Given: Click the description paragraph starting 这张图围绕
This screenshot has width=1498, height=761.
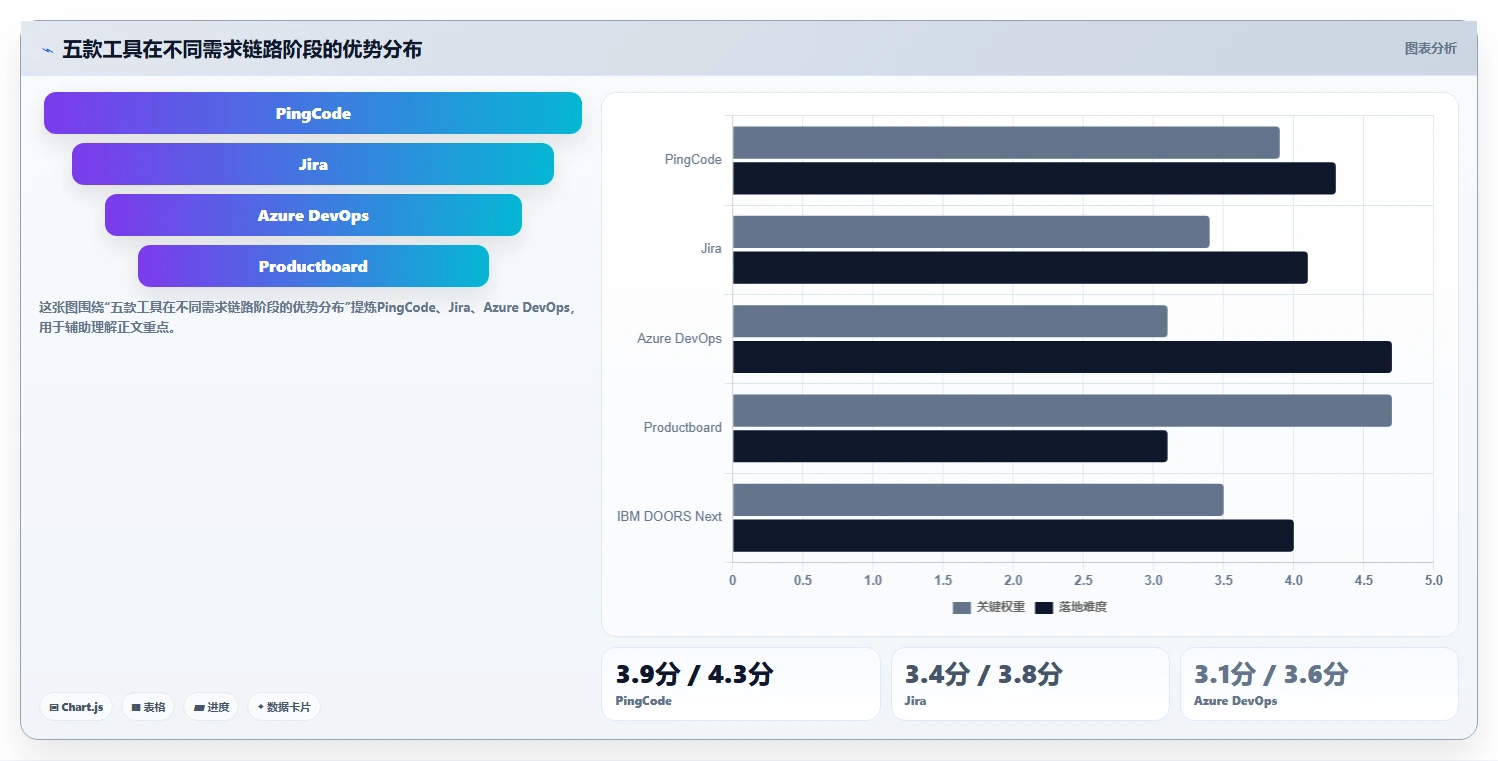Looking at the screenshot, I should tap(309, 317).
